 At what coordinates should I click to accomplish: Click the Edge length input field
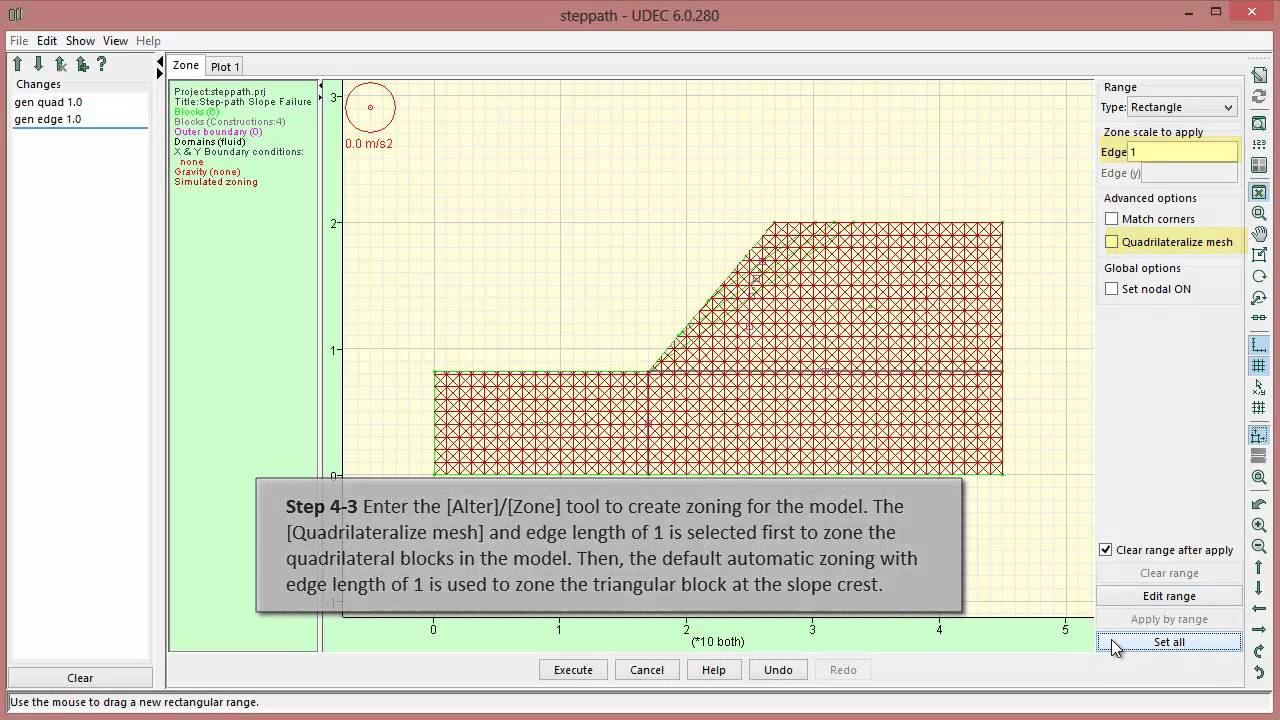click(x=1182, y=152)
